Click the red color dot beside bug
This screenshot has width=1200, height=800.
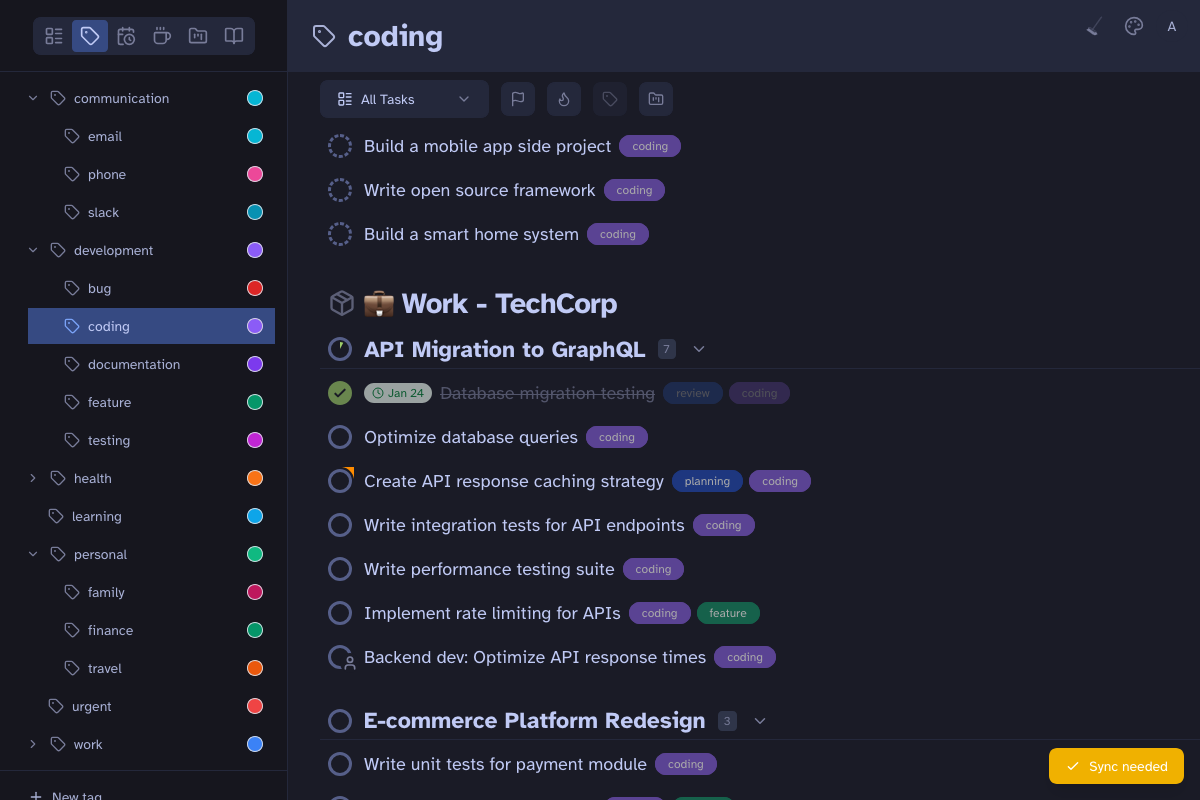(255, 288)
